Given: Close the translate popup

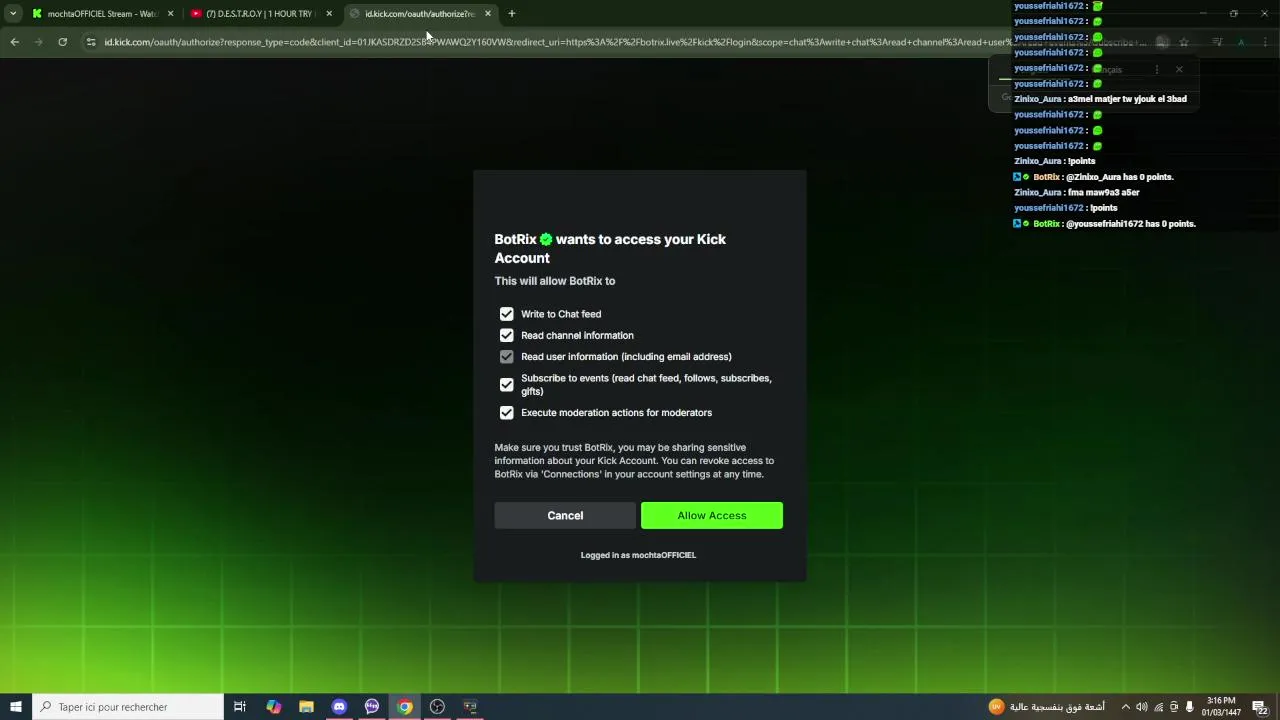Looking at the screenshot, I should click(x=1179, y=69).
